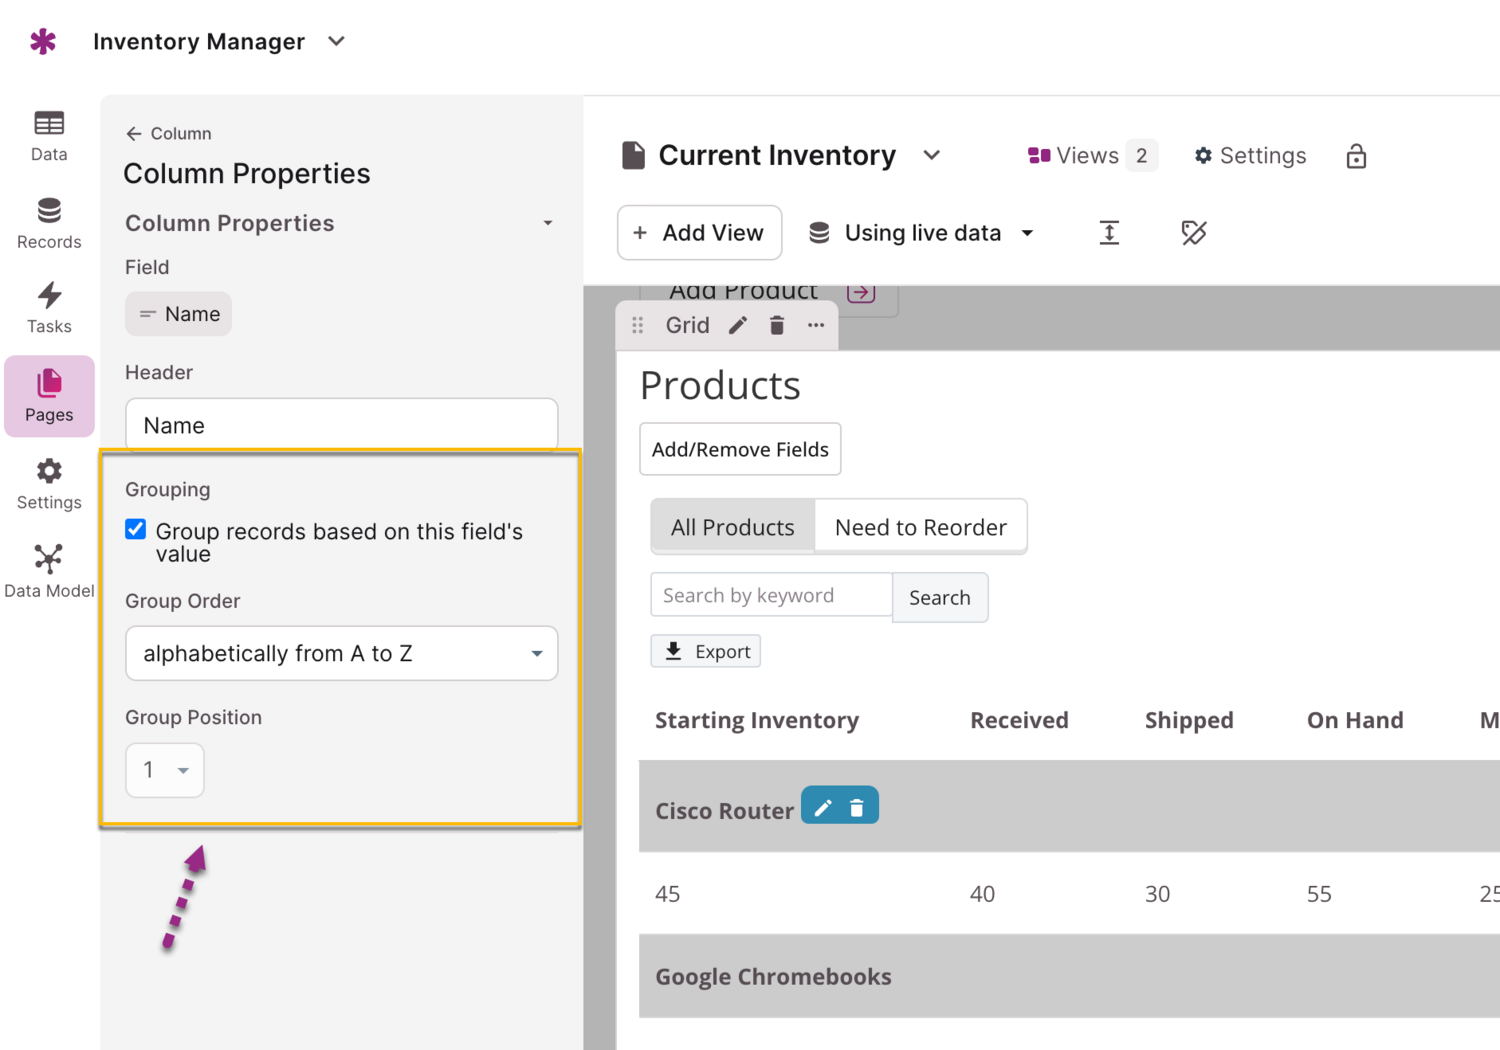
Task: Open the Data section in sidebar
Action: [x=48, y=135]
